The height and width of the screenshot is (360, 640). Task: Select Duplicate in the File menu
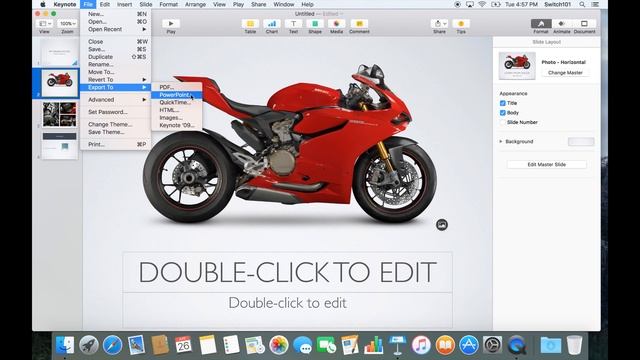(116, 57)
